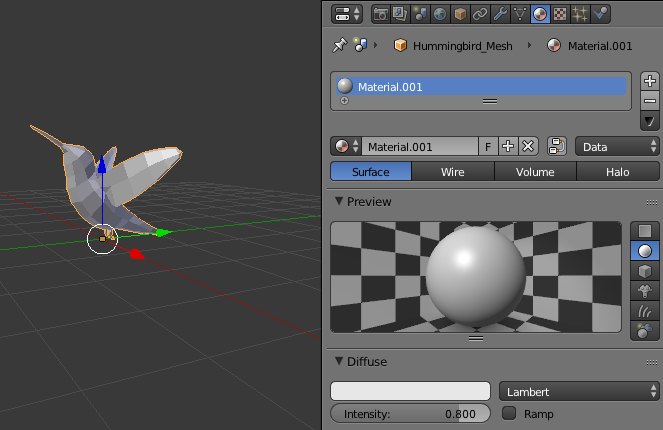This screenshot has width=663, height=430.
Task: Select the Material properties tab
Action: pyautogui.click(x=540, y=14)
